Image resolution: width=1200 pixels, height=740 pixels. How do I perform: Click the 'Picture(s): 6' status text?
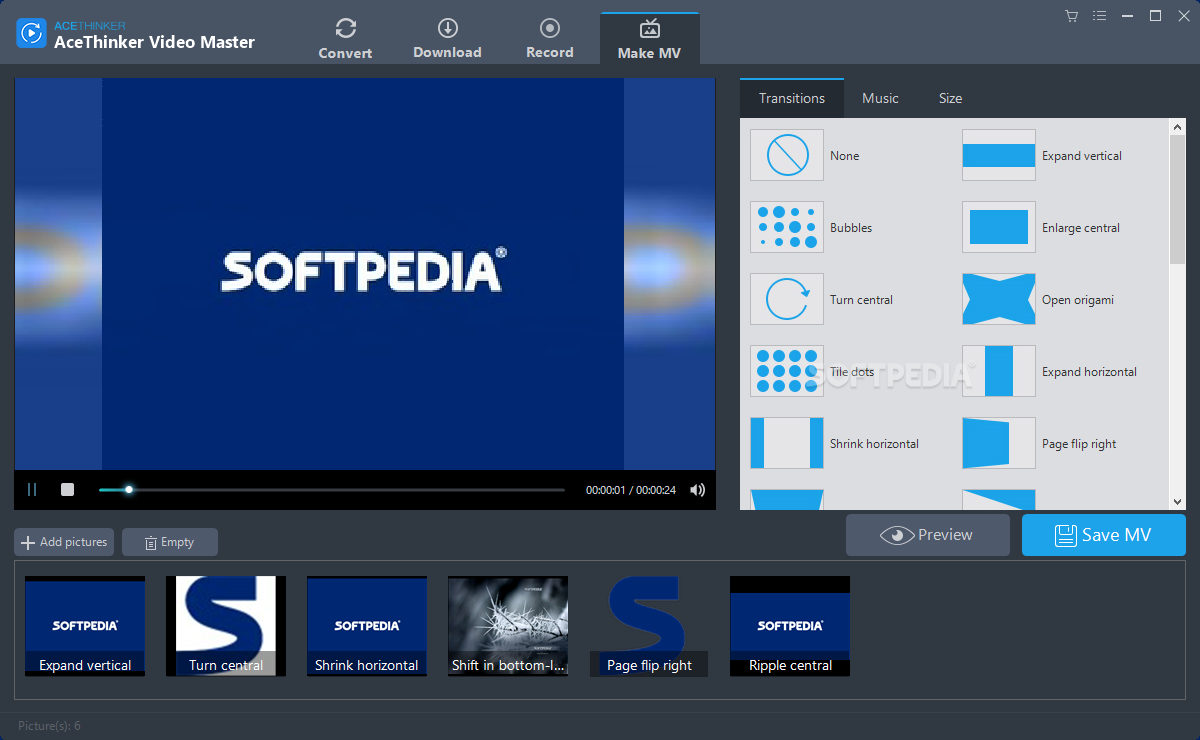pyautogui.click(x=49, y=726)
